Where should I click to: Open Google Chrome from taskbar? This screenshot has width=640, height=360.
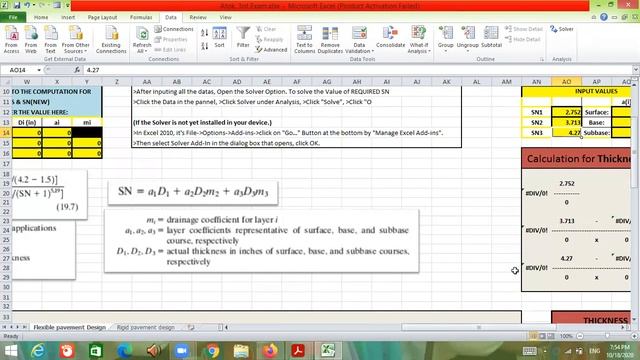212,351
